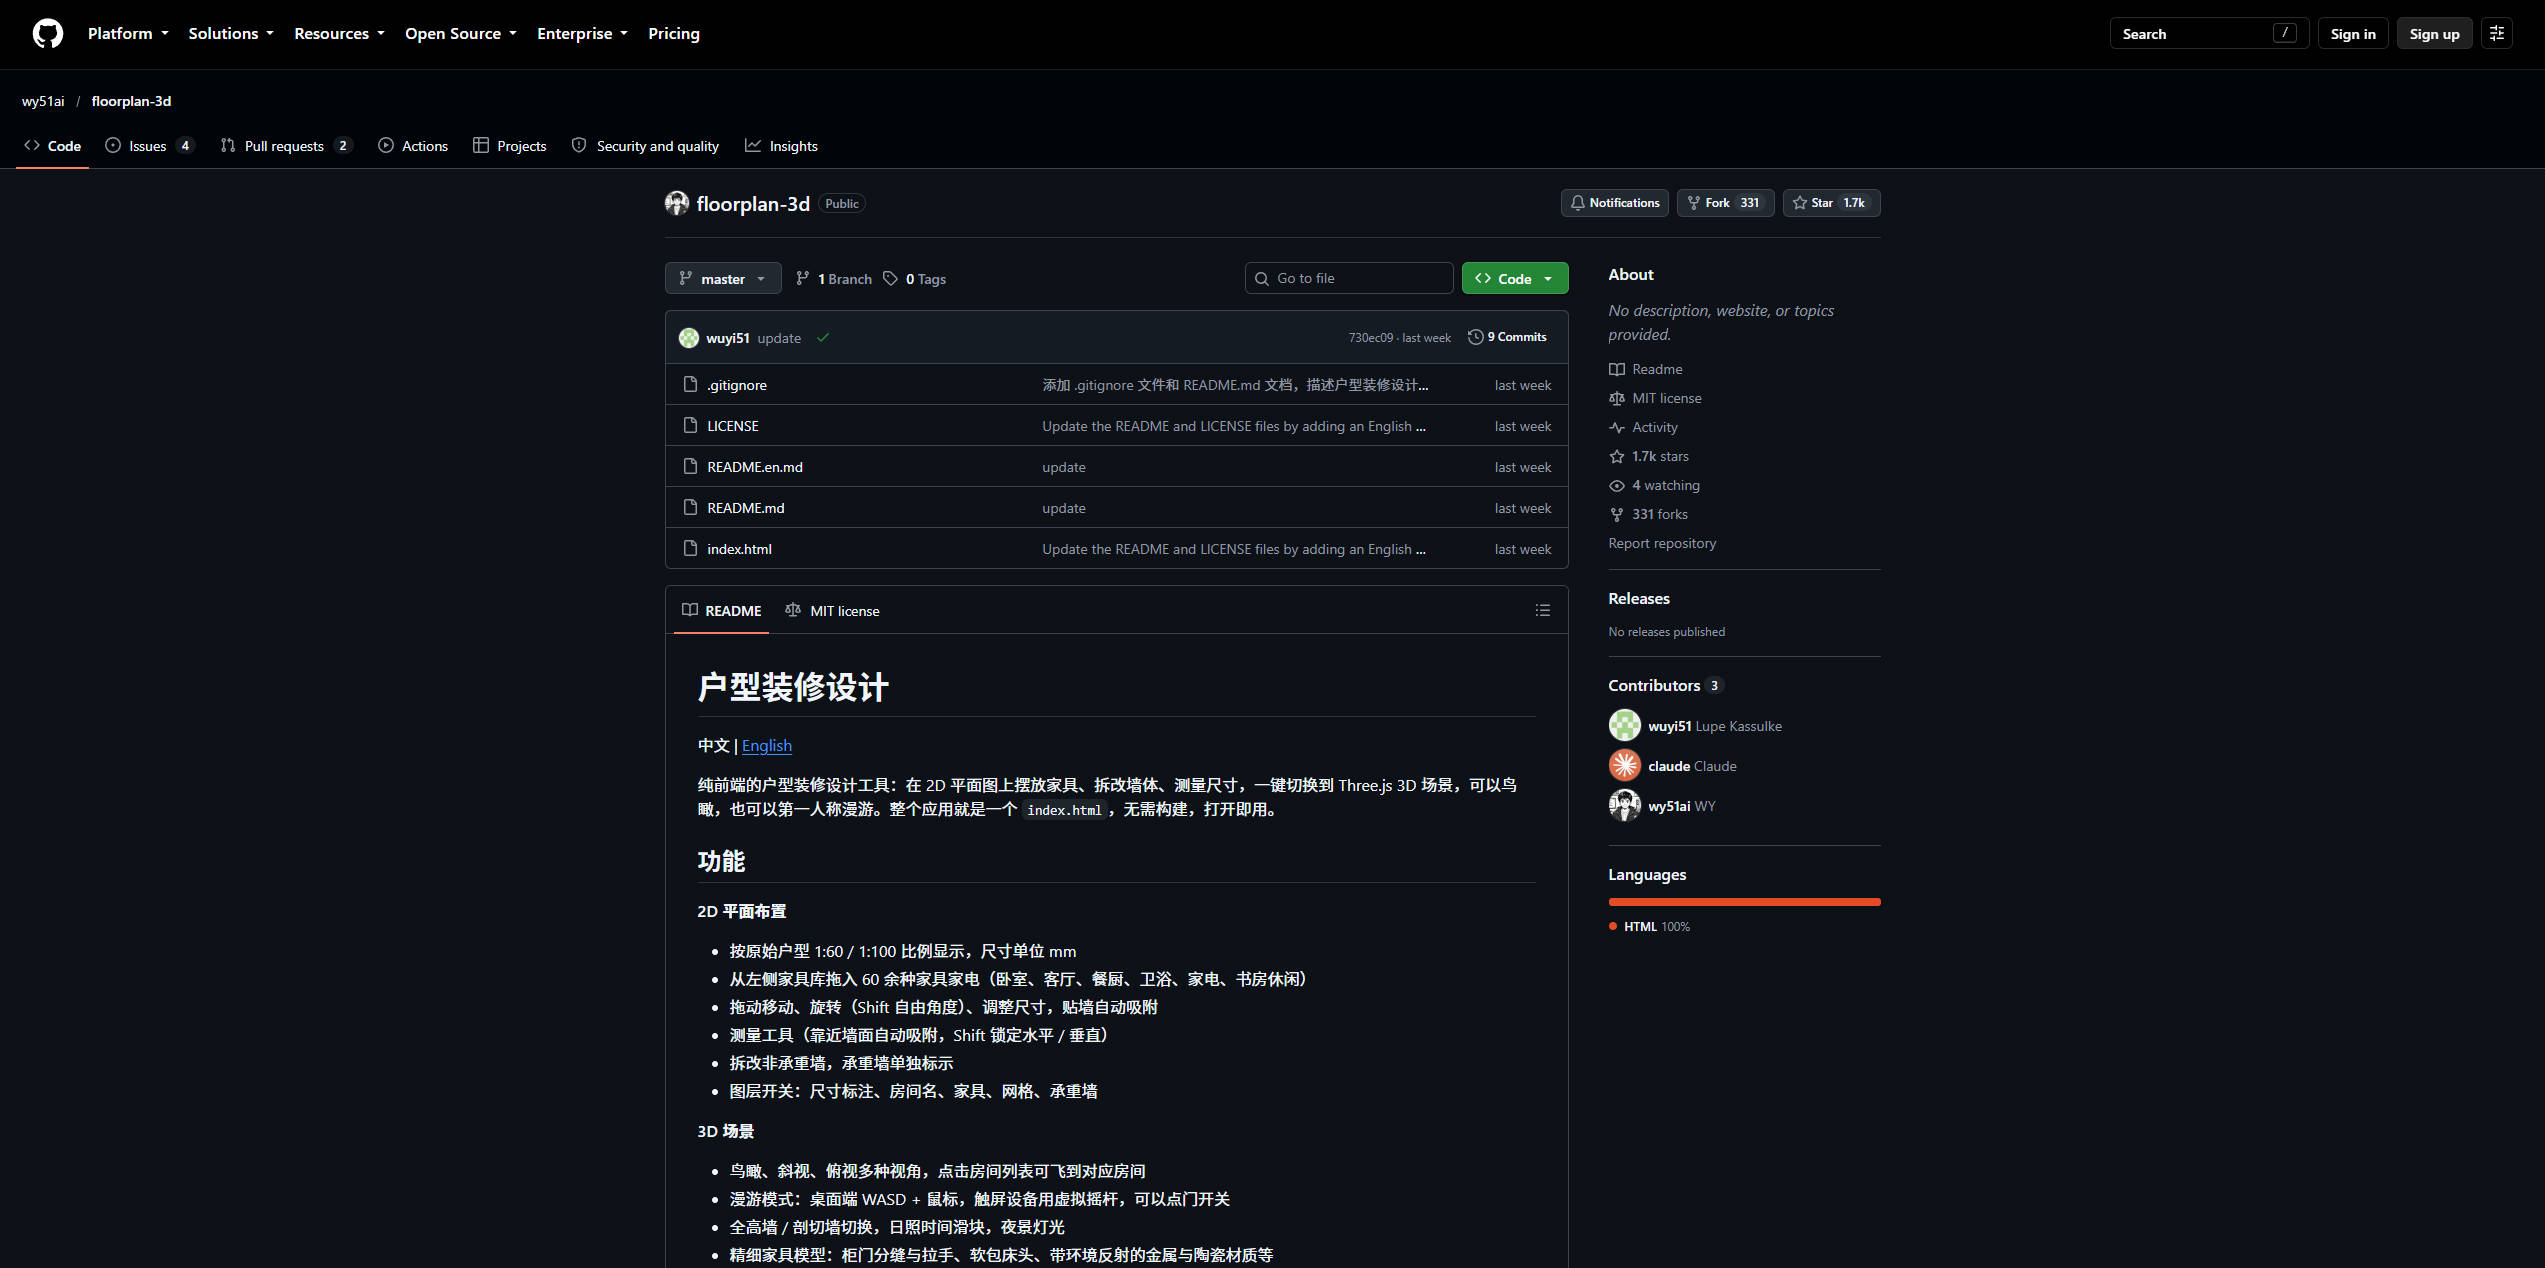The width and height of the screenshot is (2545, 1268).
Task: Open the master branch selector
Action: (723, 278)
